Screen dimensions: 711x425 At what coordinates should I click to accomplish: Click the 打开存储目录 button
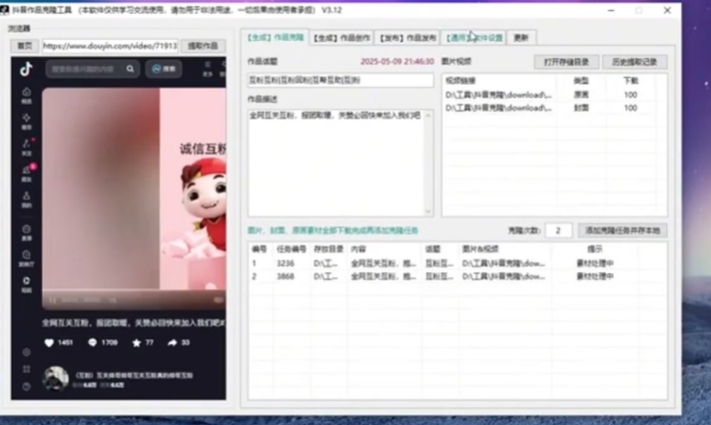(566, 62)
